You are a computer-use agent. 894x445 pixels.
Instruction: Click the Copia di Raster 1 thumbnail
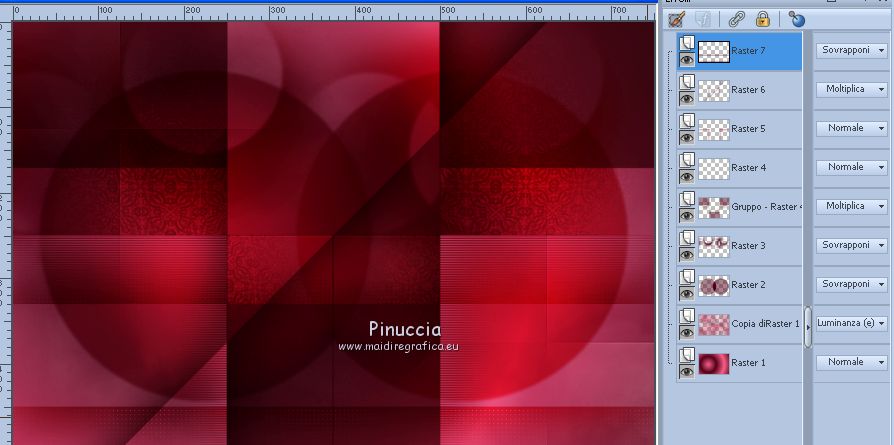(x=714, y=325)
